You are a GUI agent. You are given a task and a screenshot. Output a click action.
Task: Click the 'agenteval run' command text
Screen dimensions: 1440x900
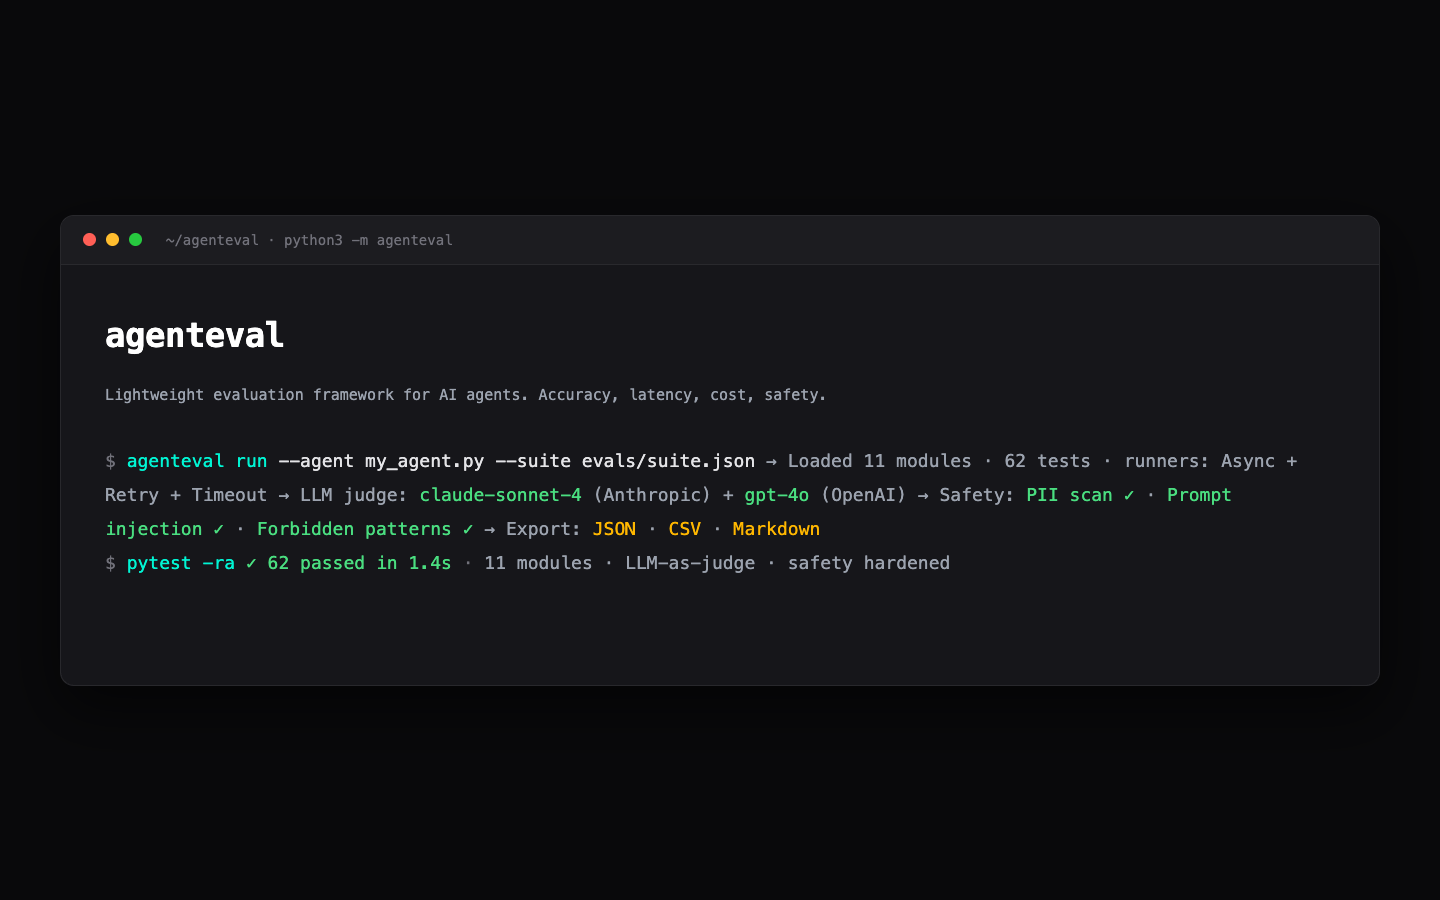pyautogui.click(x=197, y=461)
